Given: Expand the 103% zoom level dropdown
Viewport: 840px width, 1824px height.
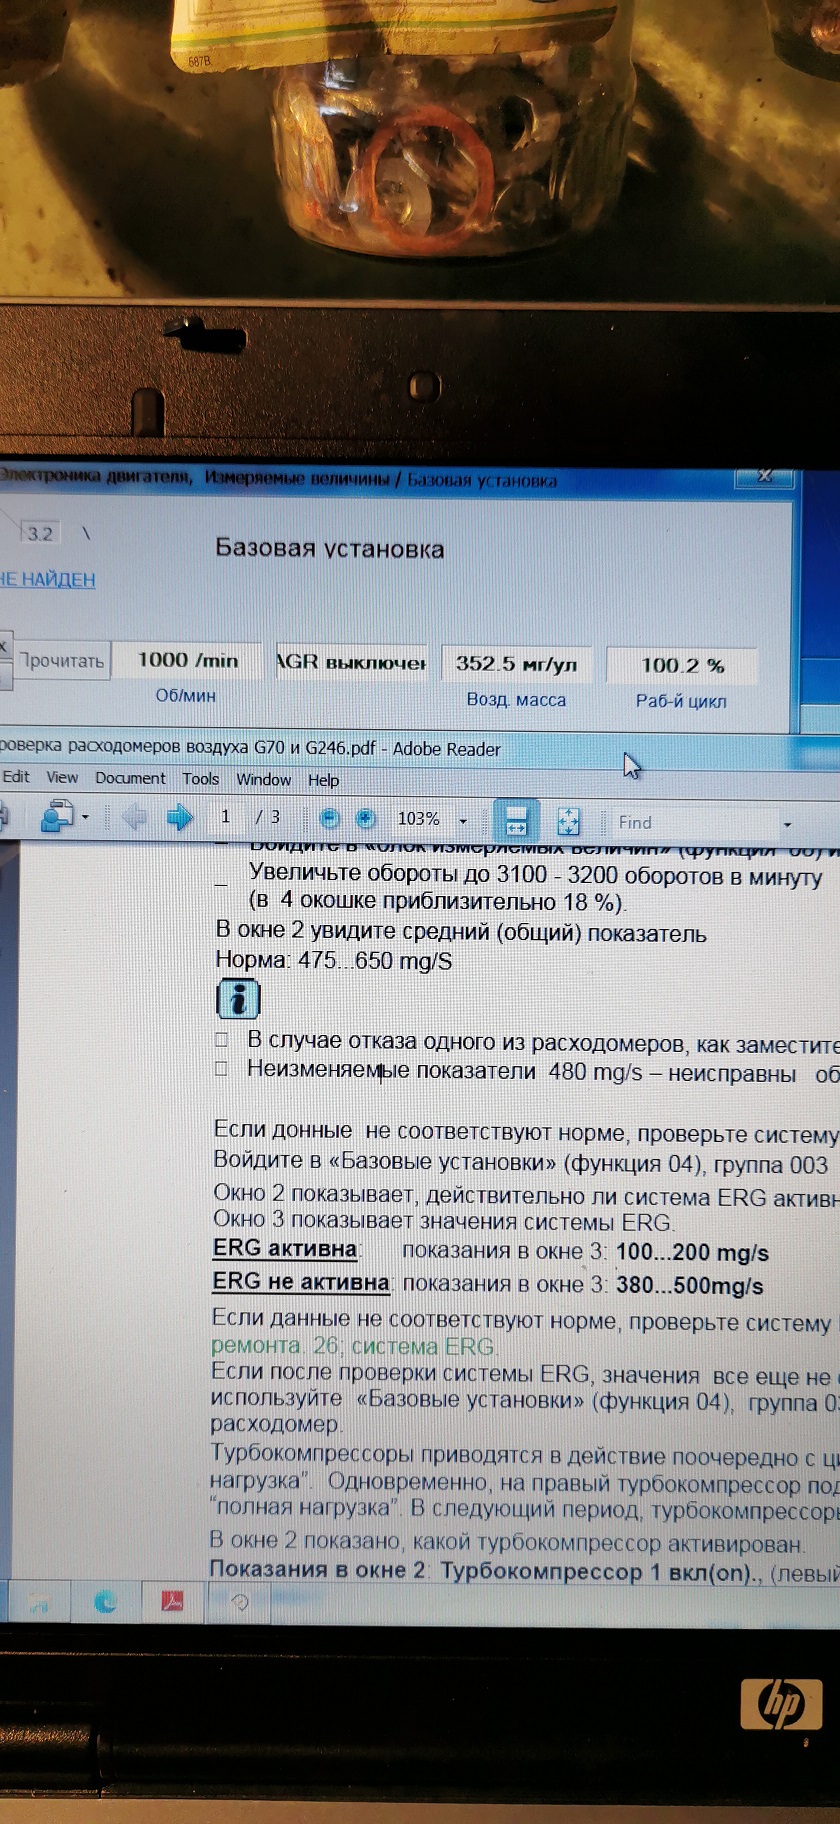Looking at the screenshot, I should click(x=463, y=821).
